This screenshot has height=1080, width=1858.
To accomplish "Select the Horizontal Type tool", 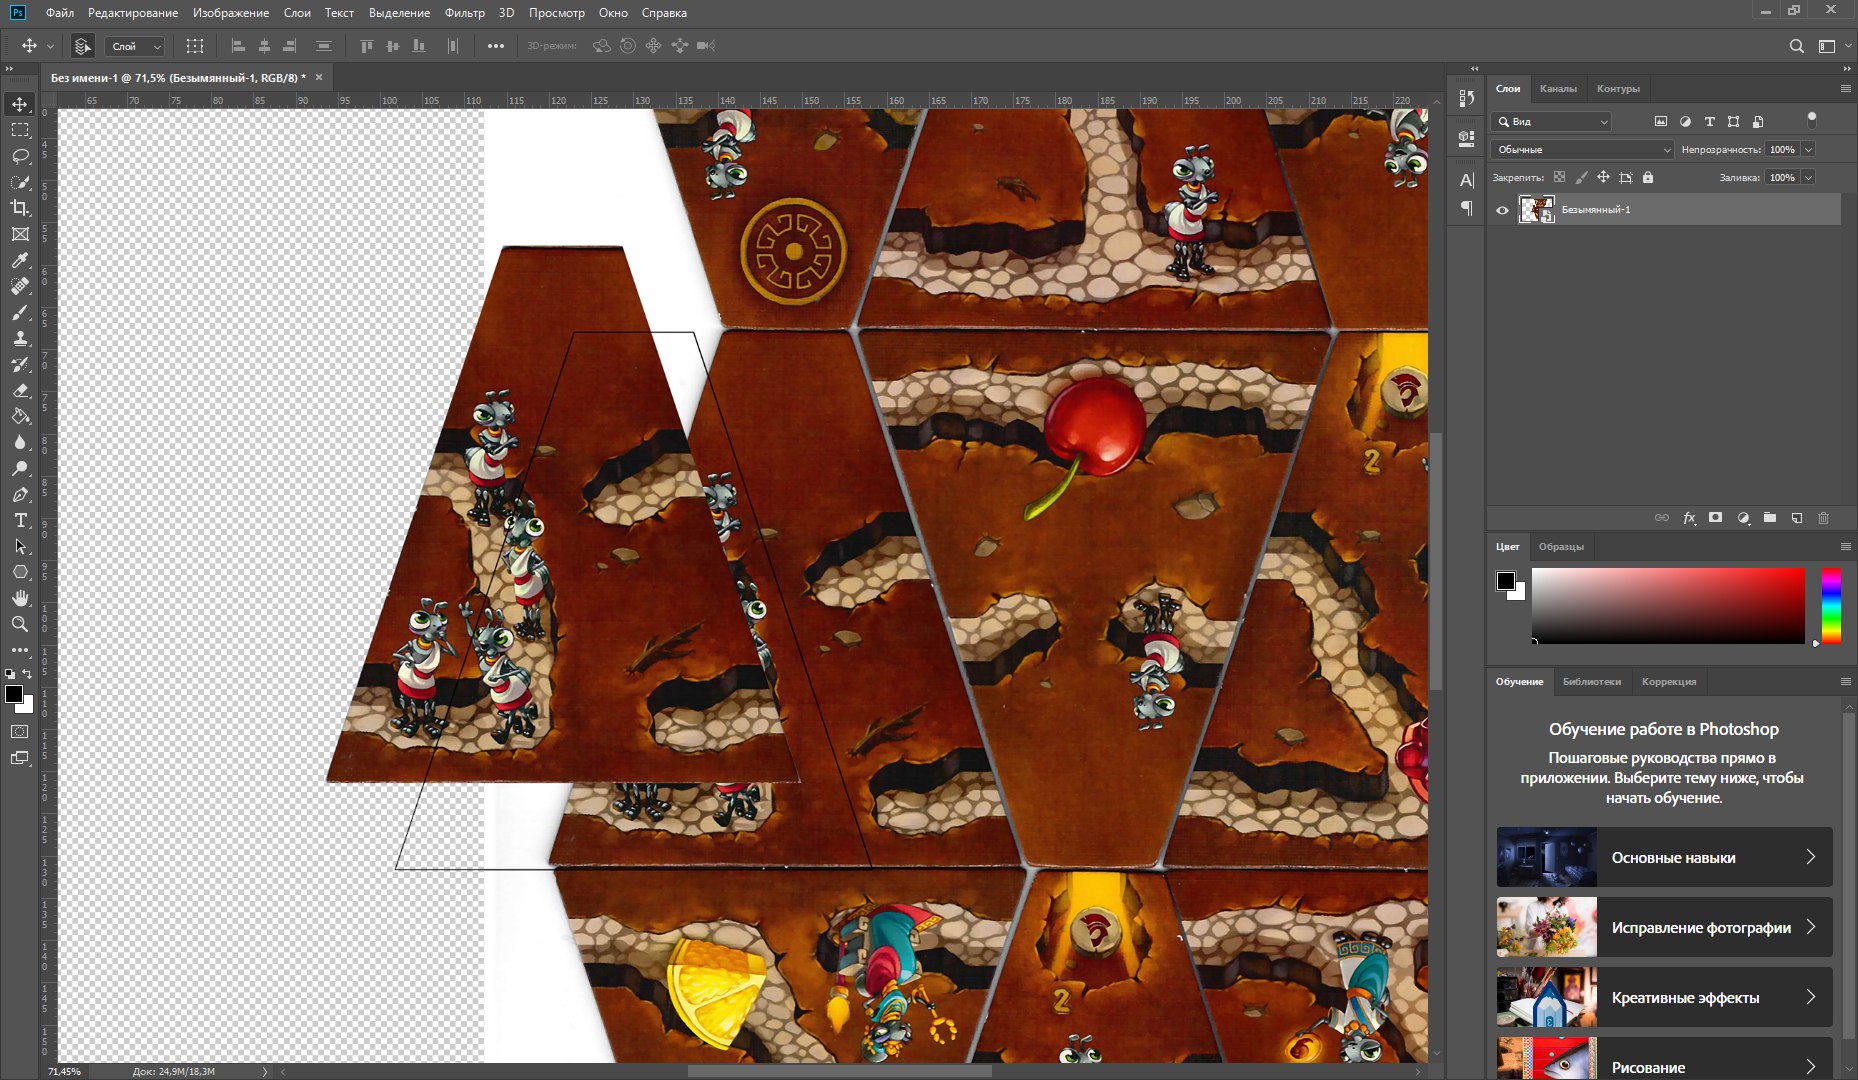I will 20,521.
